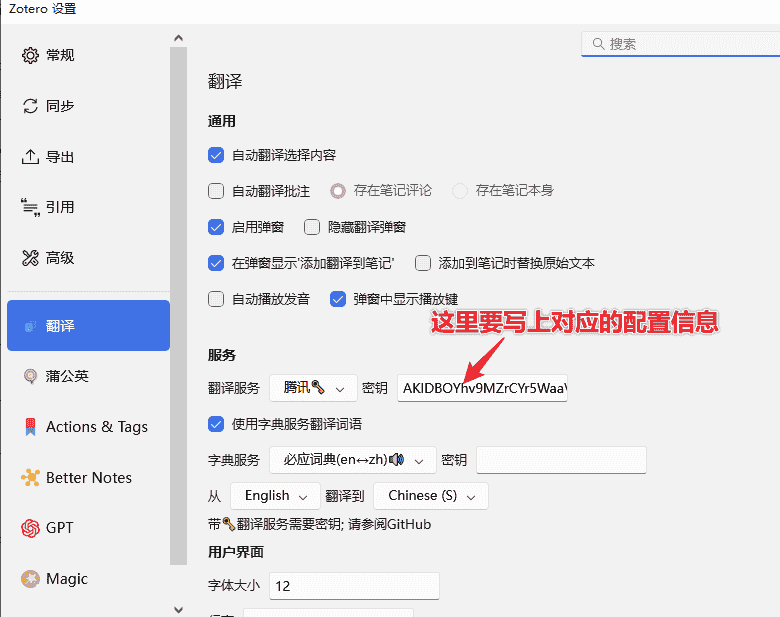780x617 pixels.
Task: Click the translation service 密钥 field with AKID key
Action: (482, 388)
